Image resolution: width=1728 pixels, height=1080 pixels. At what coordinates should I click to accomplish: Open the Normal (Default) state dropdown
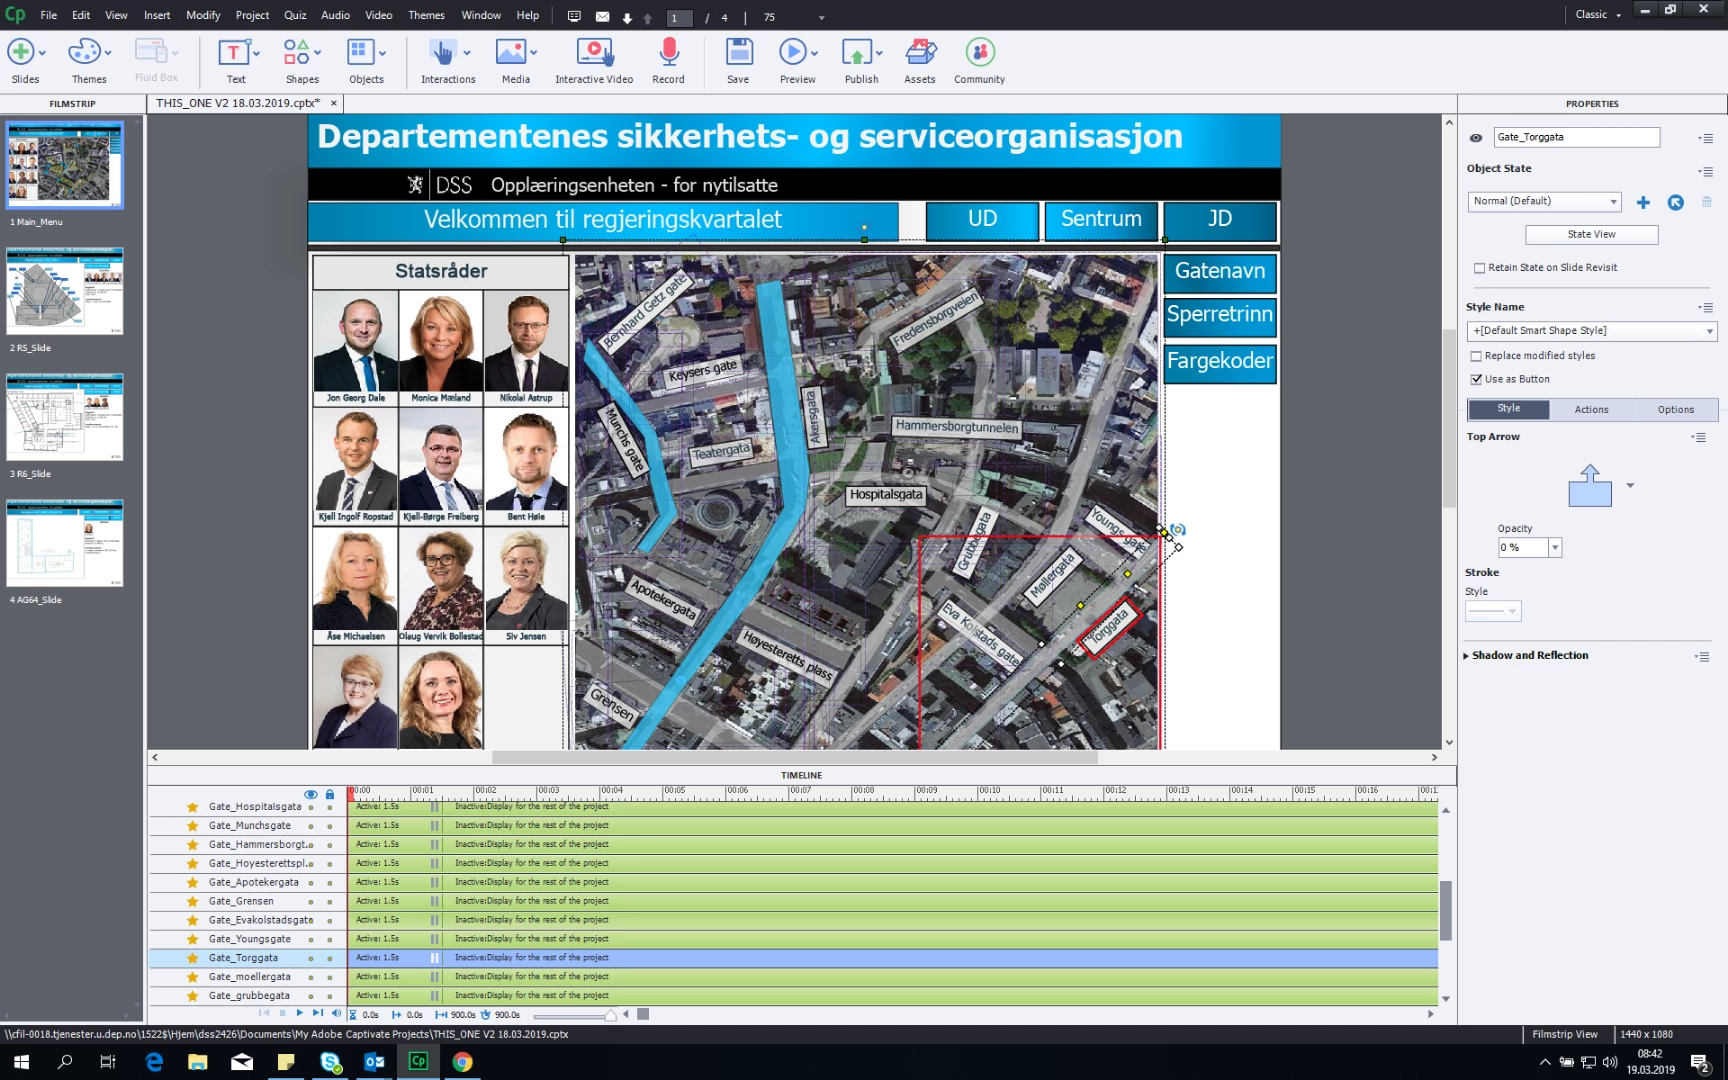(x=1544, y=201)
